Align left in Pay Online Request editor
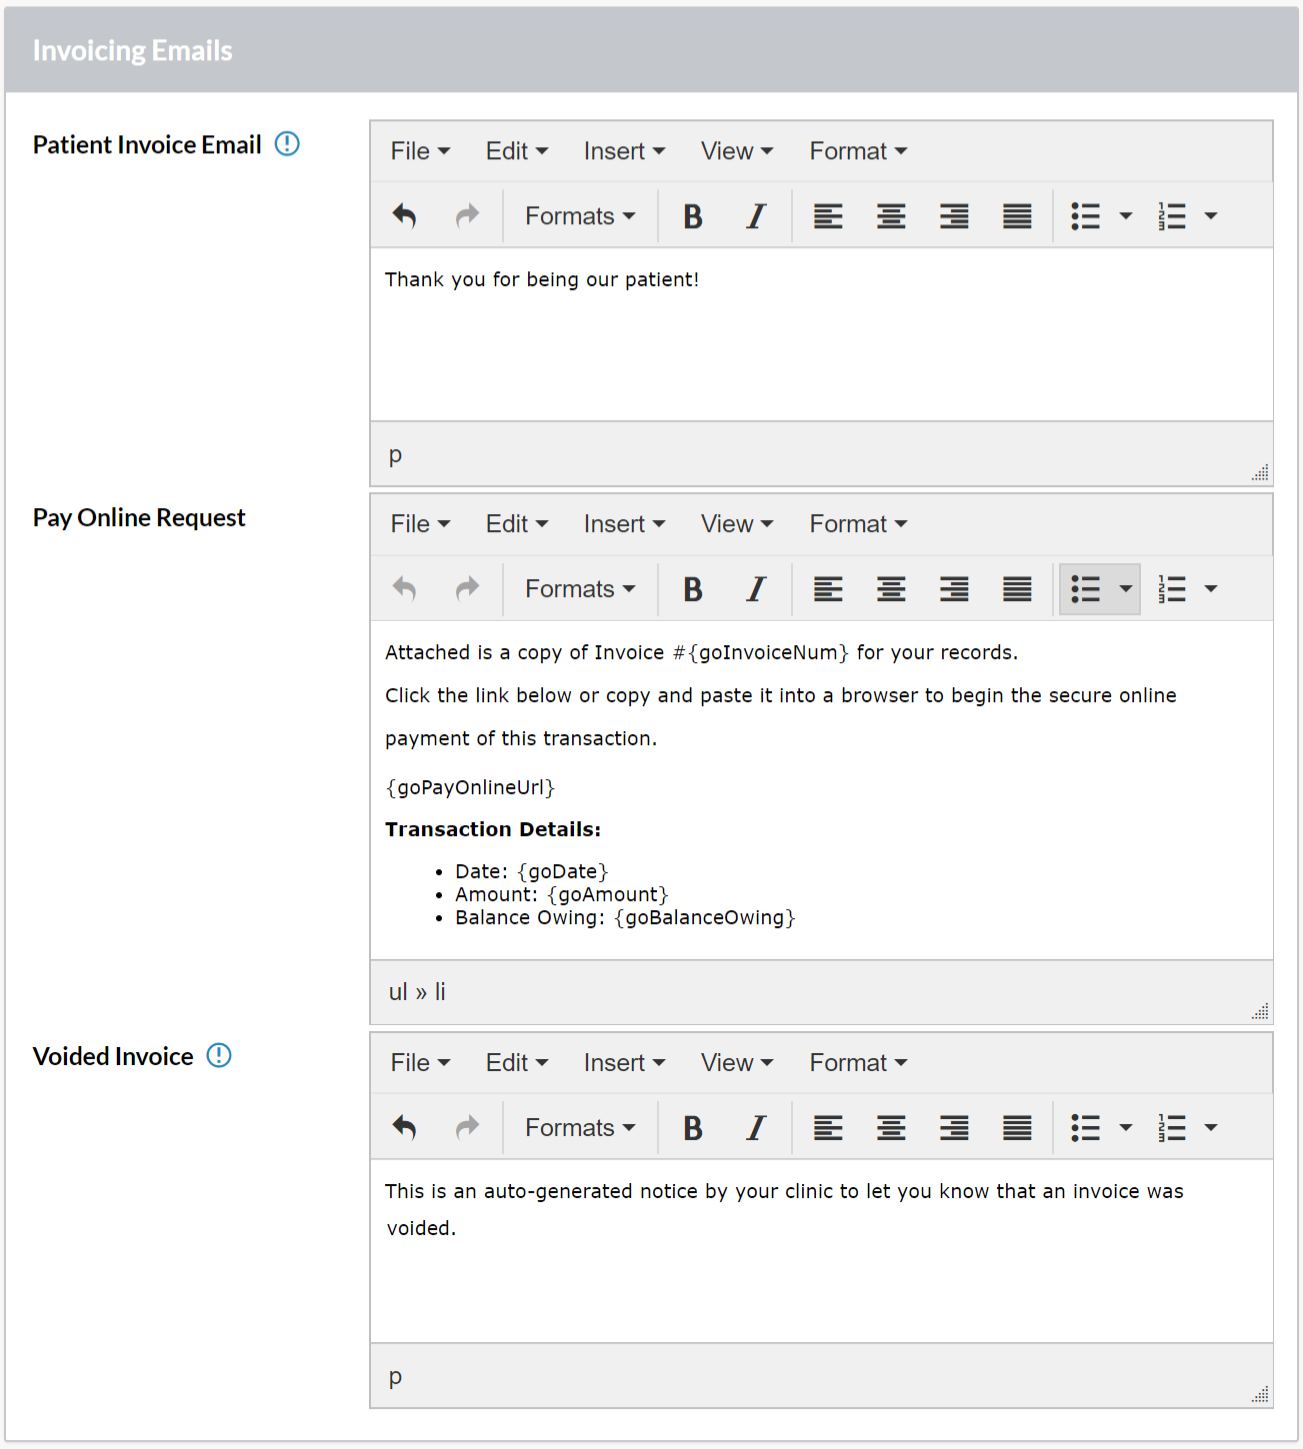Image resolution: width=1303 pixels, height=1449 pixels. click(828, 589)
